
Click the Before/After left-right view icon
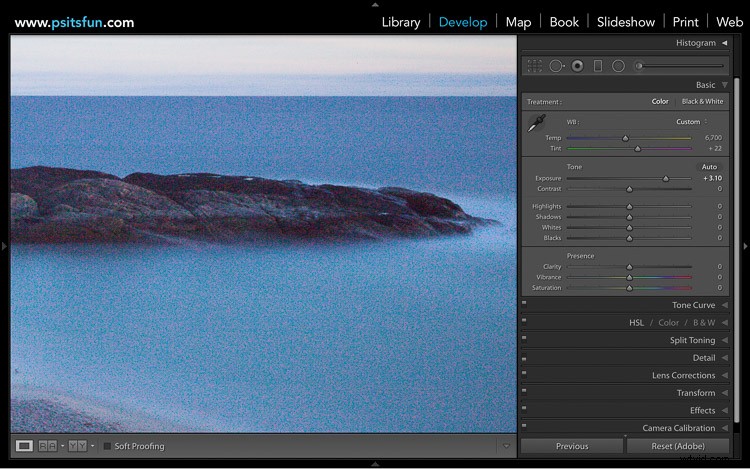coord(47,446)
